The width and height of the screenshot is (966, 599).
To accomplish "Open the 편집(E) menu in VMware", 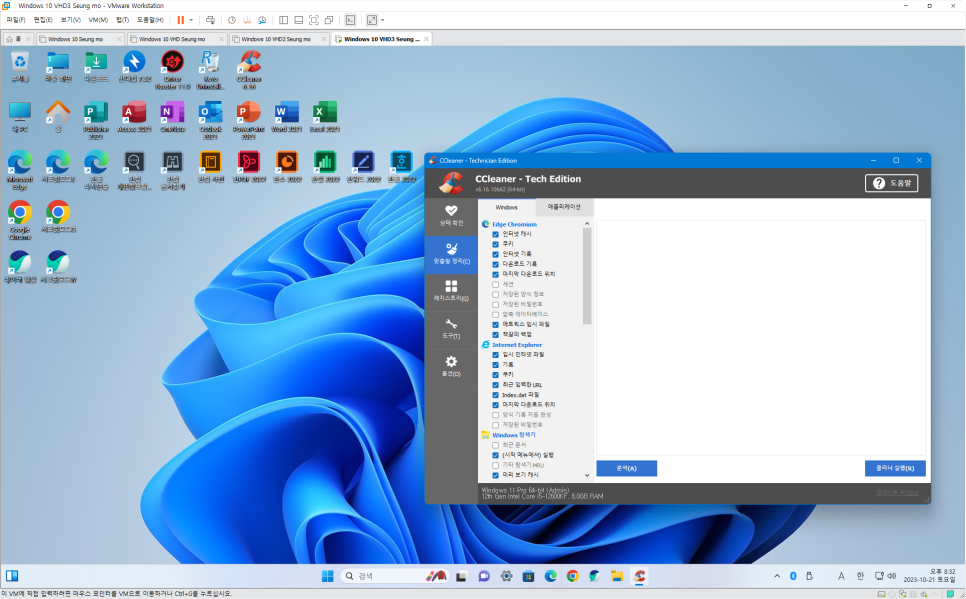I will pos(43,20).
